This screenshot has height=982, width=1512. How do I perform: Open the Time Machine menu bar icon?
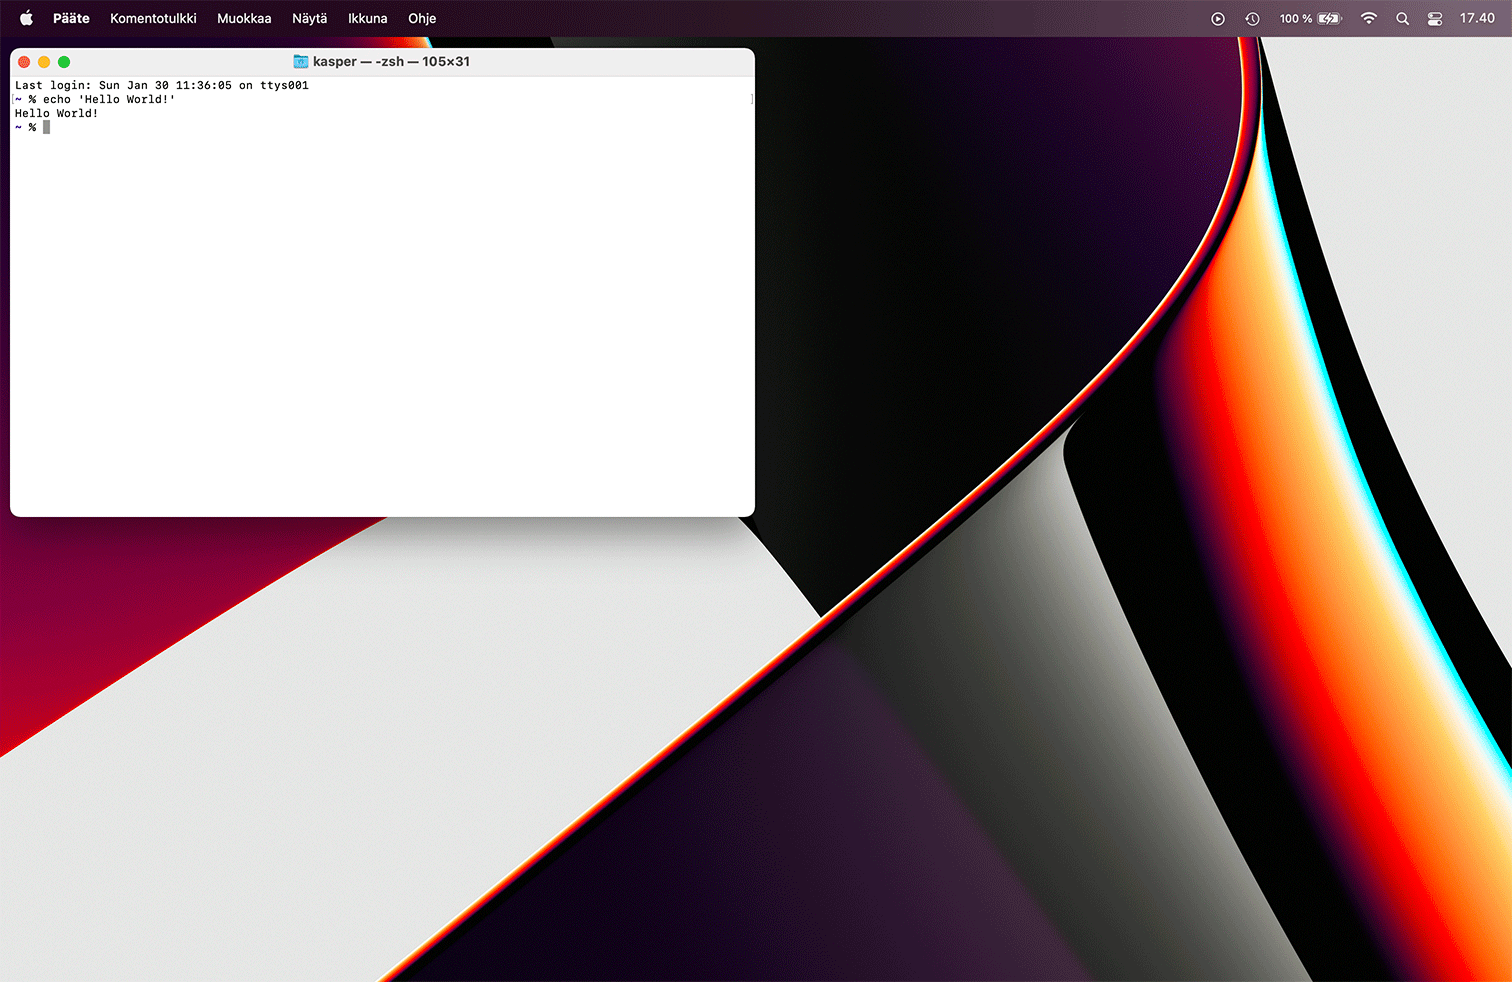(1252, 18)
